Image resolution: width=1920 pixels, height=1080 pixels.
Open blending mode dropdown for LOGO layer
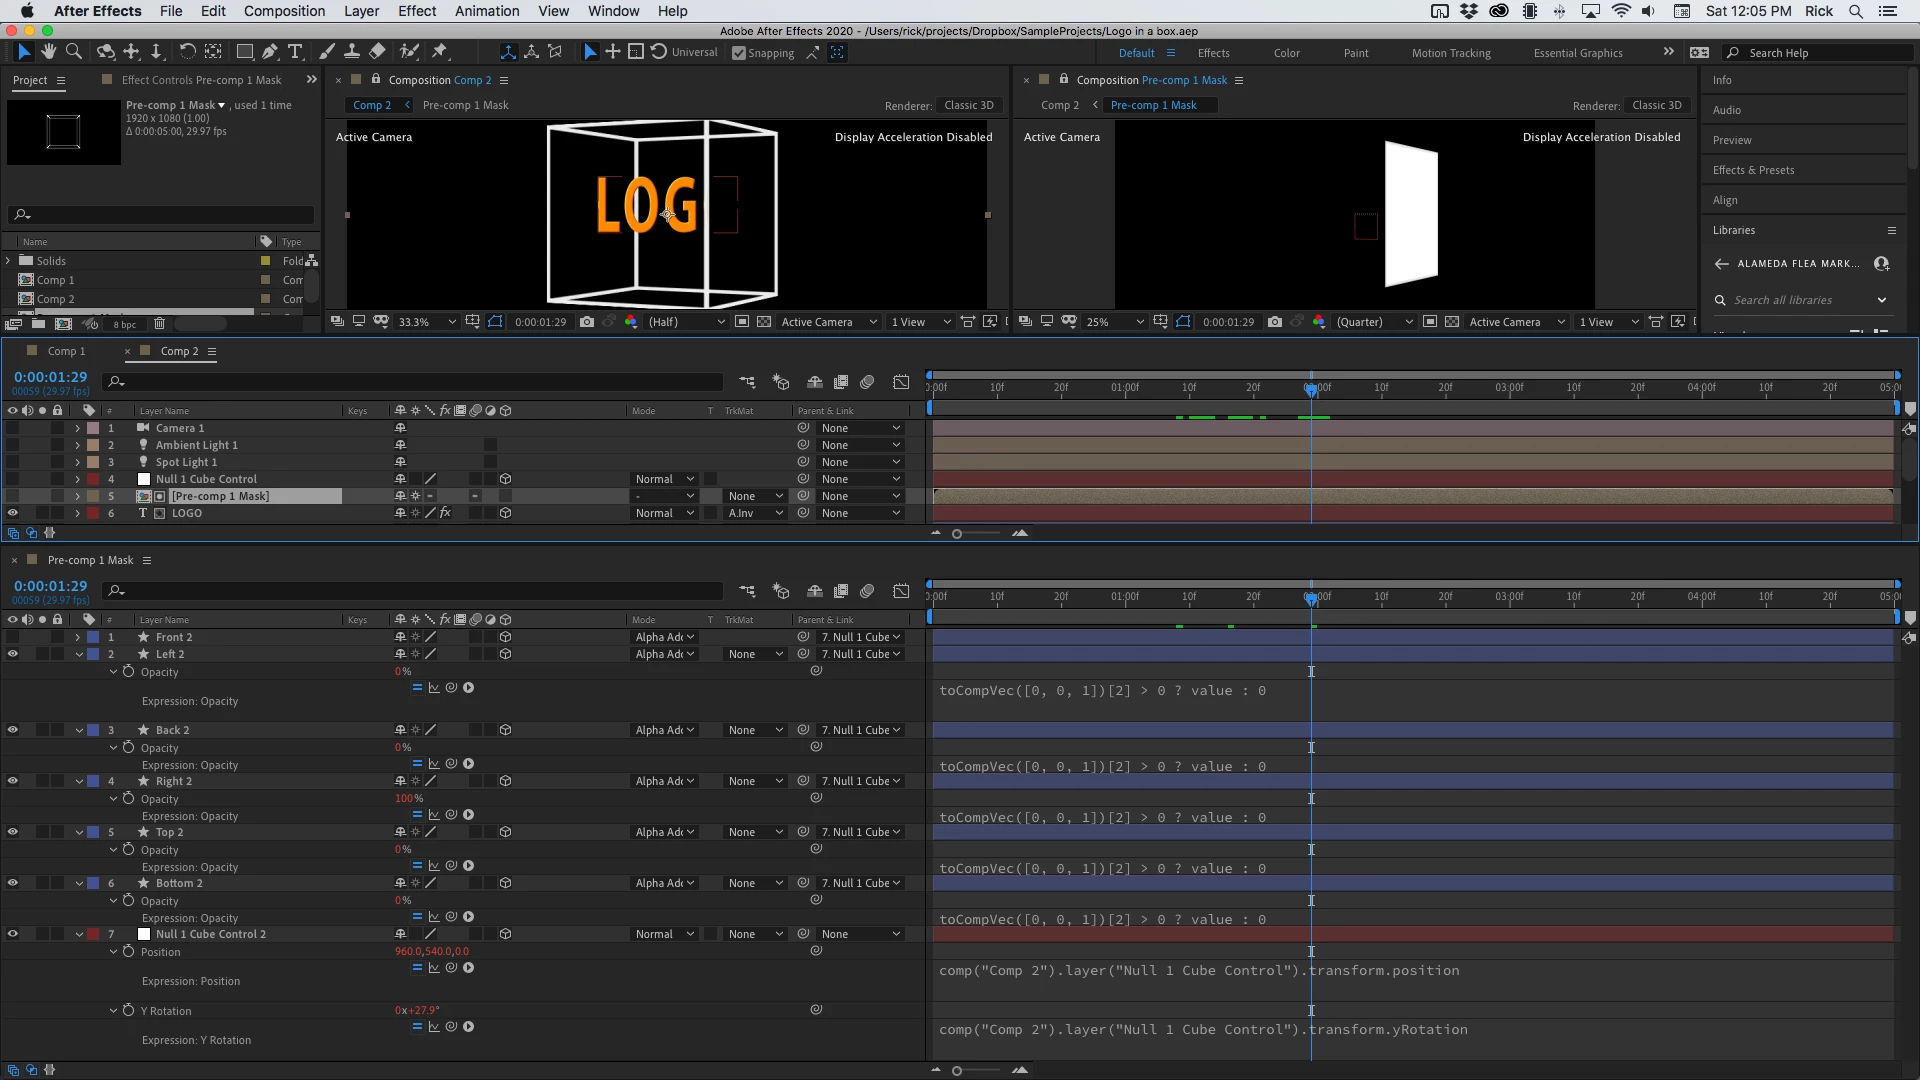point(664,513)
